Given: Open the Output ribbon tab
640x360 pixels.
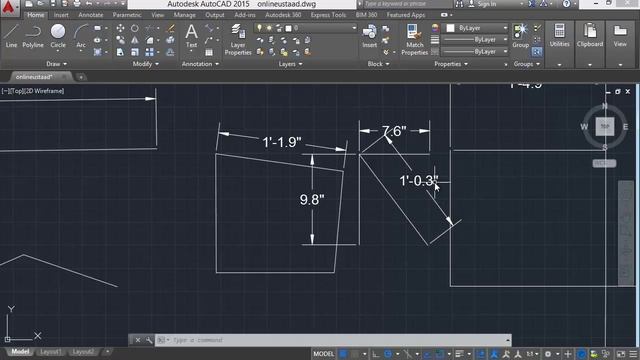Looking at the screenshot, I should pos(215,15).
